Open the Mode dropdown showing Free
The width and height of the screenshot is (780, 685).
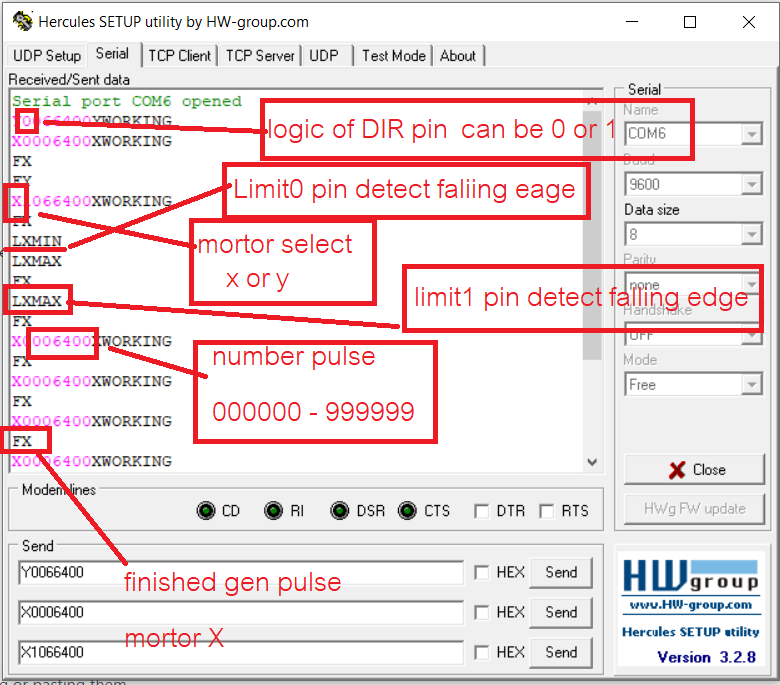[751, 385]
